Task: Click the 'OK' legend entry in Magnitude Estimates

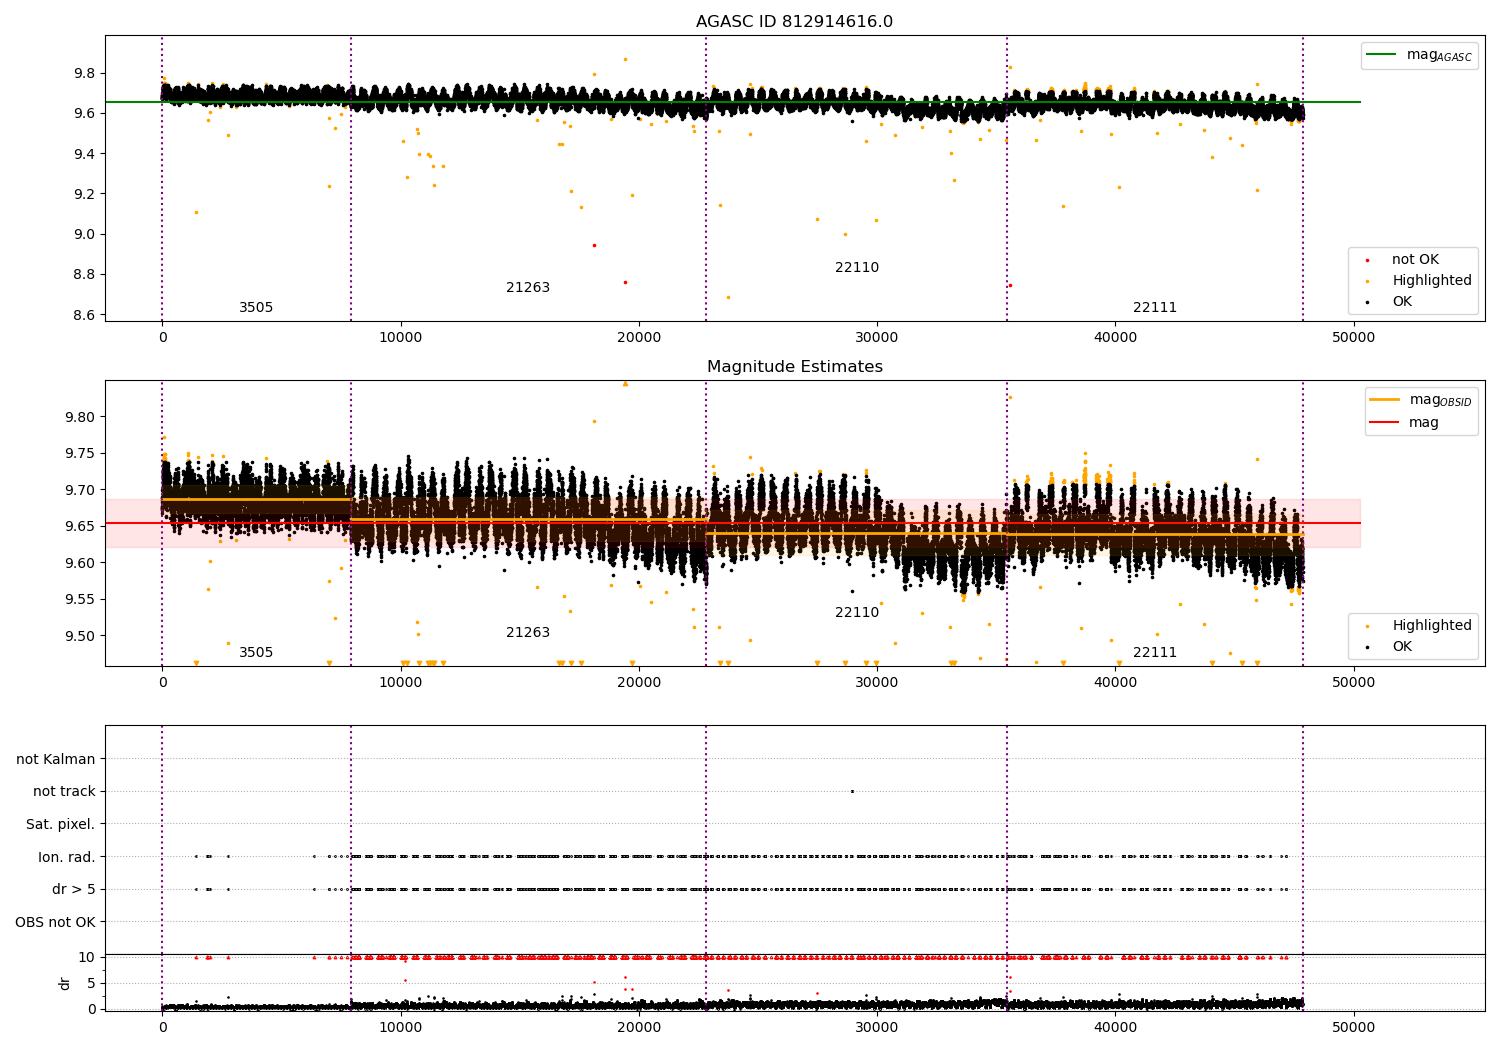Action: [1402, 647]
